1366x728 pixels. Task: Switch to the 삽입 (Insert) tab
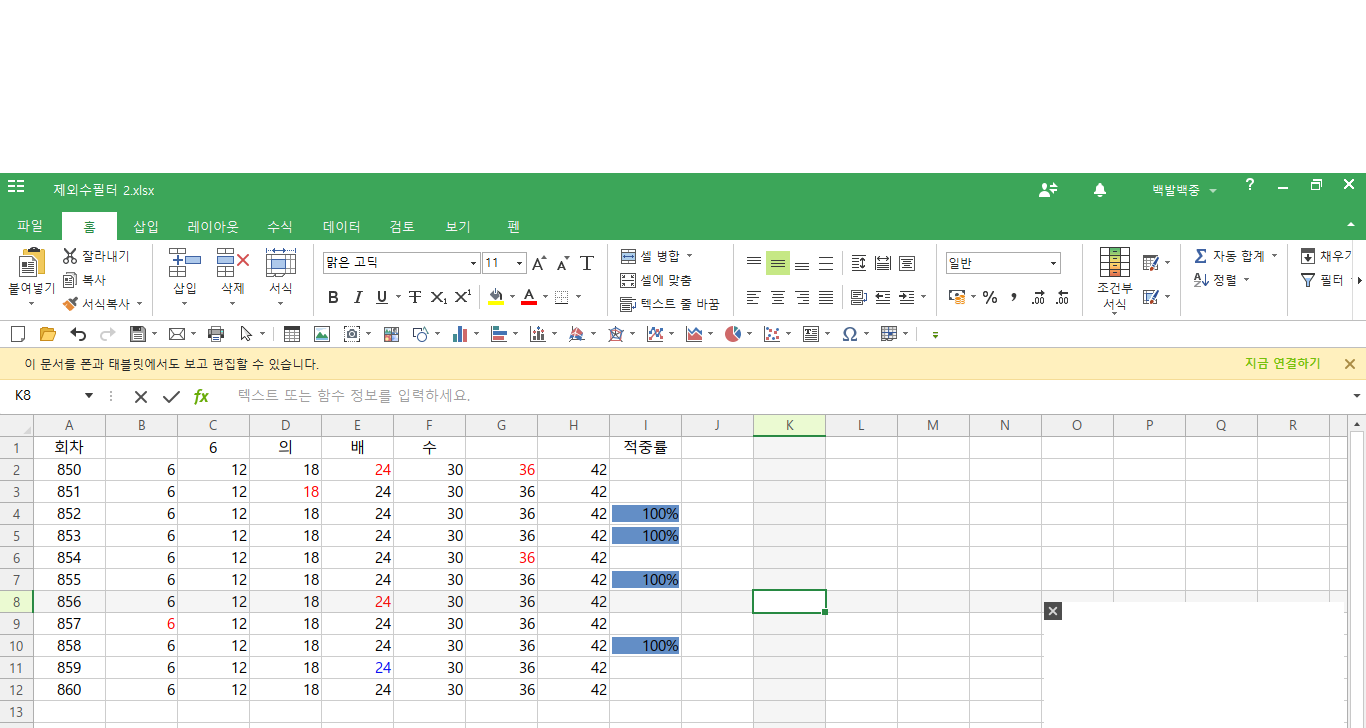pyautogui.click(x=146, y=227)
